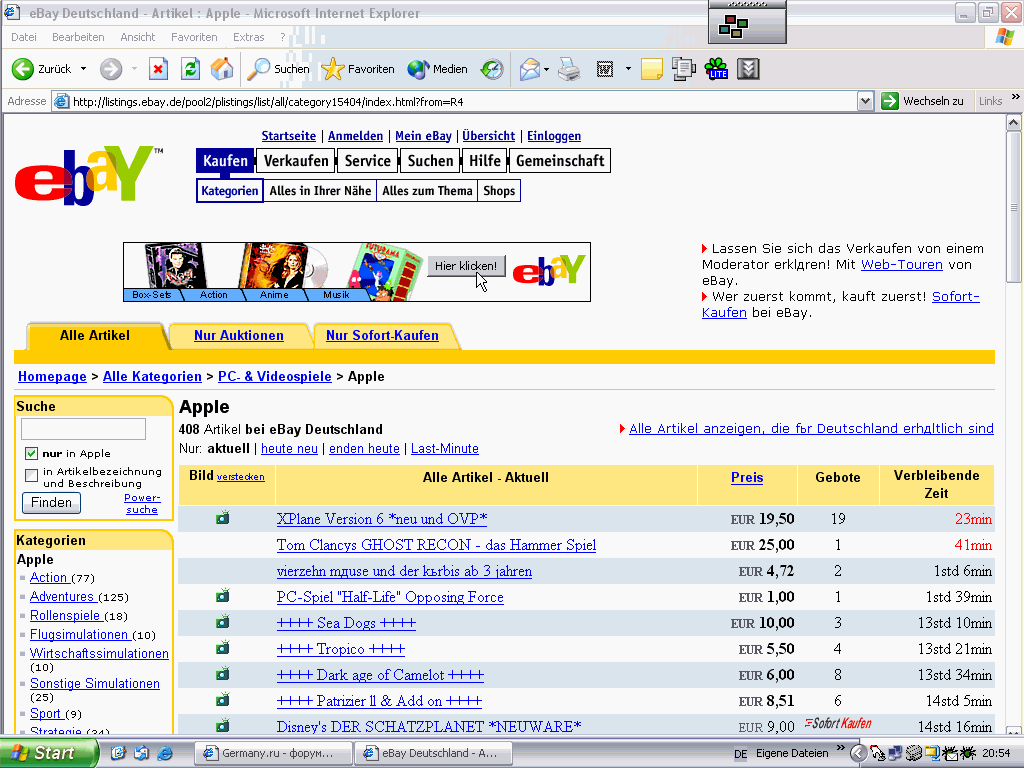This screenshot has width=1024, height=768.
Task: Click the 'Hier klicken!' banner button
Action: 466,266
